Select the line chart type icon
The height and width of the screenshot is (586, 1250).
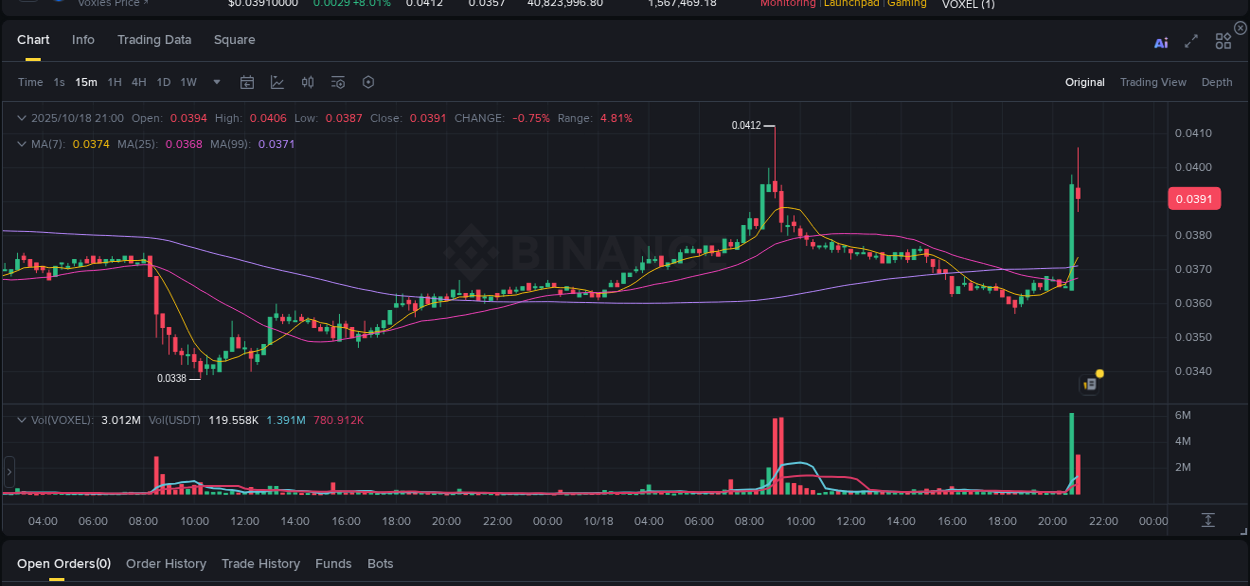point(277,82)
